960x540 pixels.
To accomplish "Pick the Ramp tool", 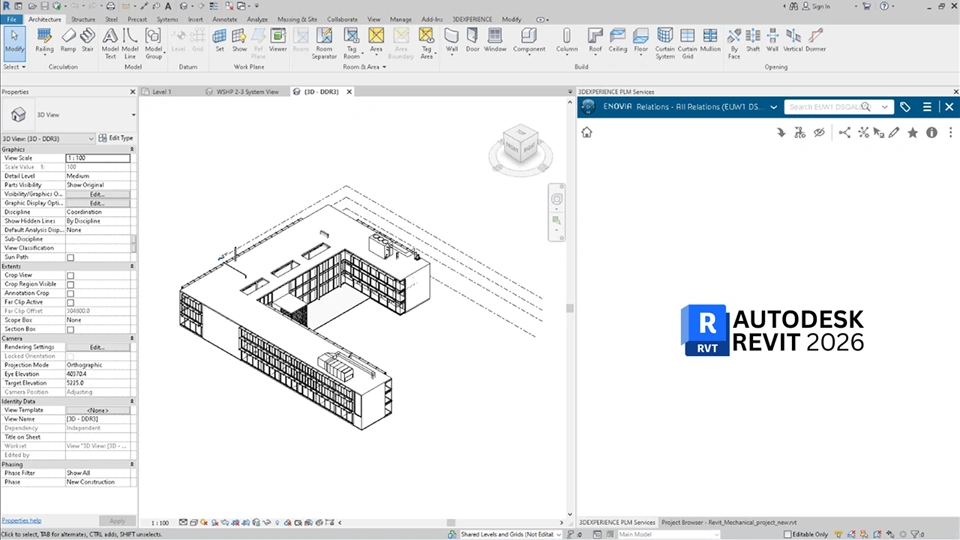I will pyautogui.click(x=68, y=40).
